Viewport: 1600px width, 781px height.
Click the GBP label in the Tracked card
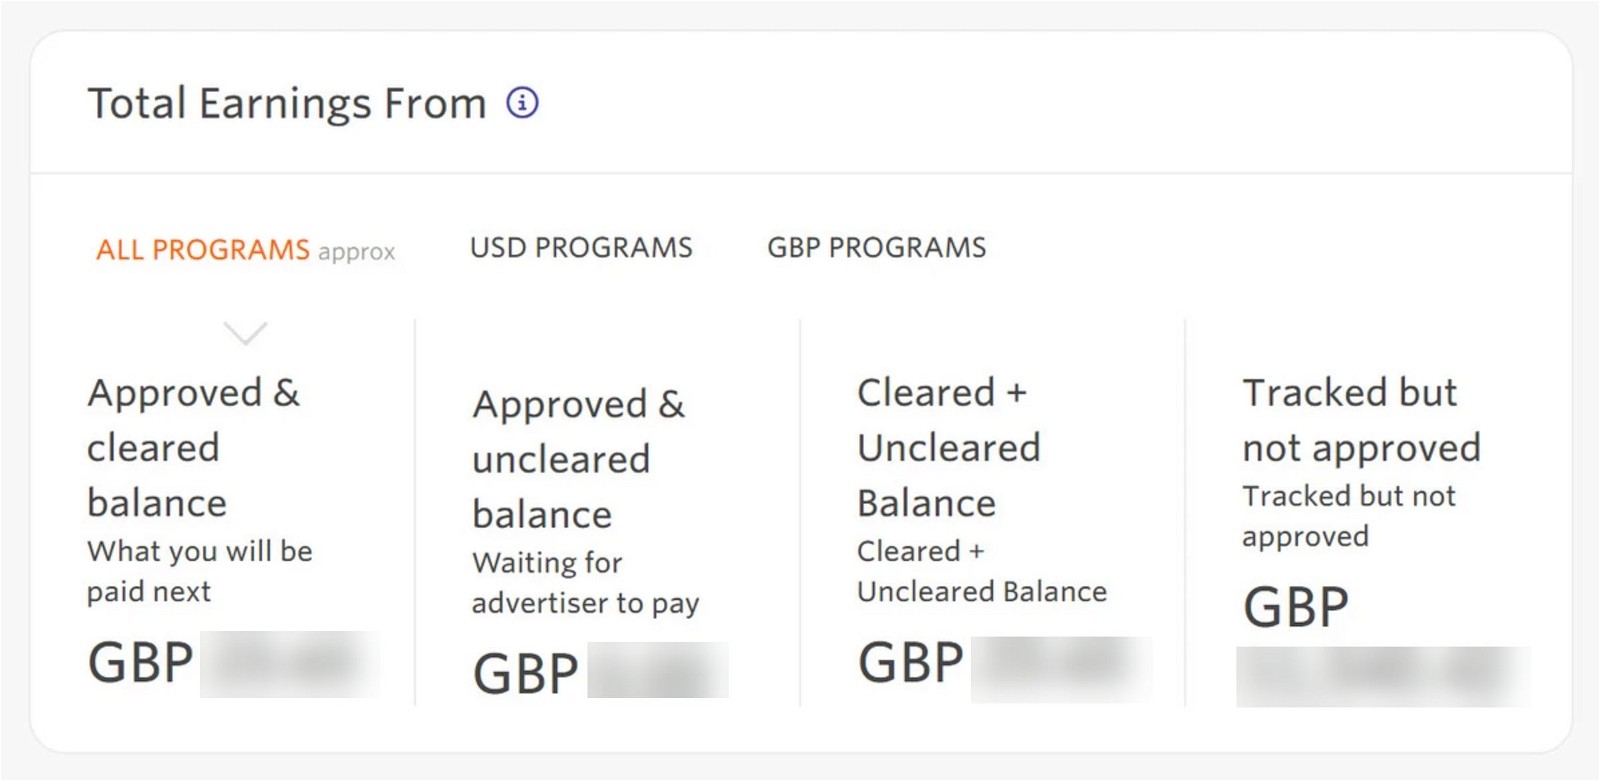(1296, 607)
